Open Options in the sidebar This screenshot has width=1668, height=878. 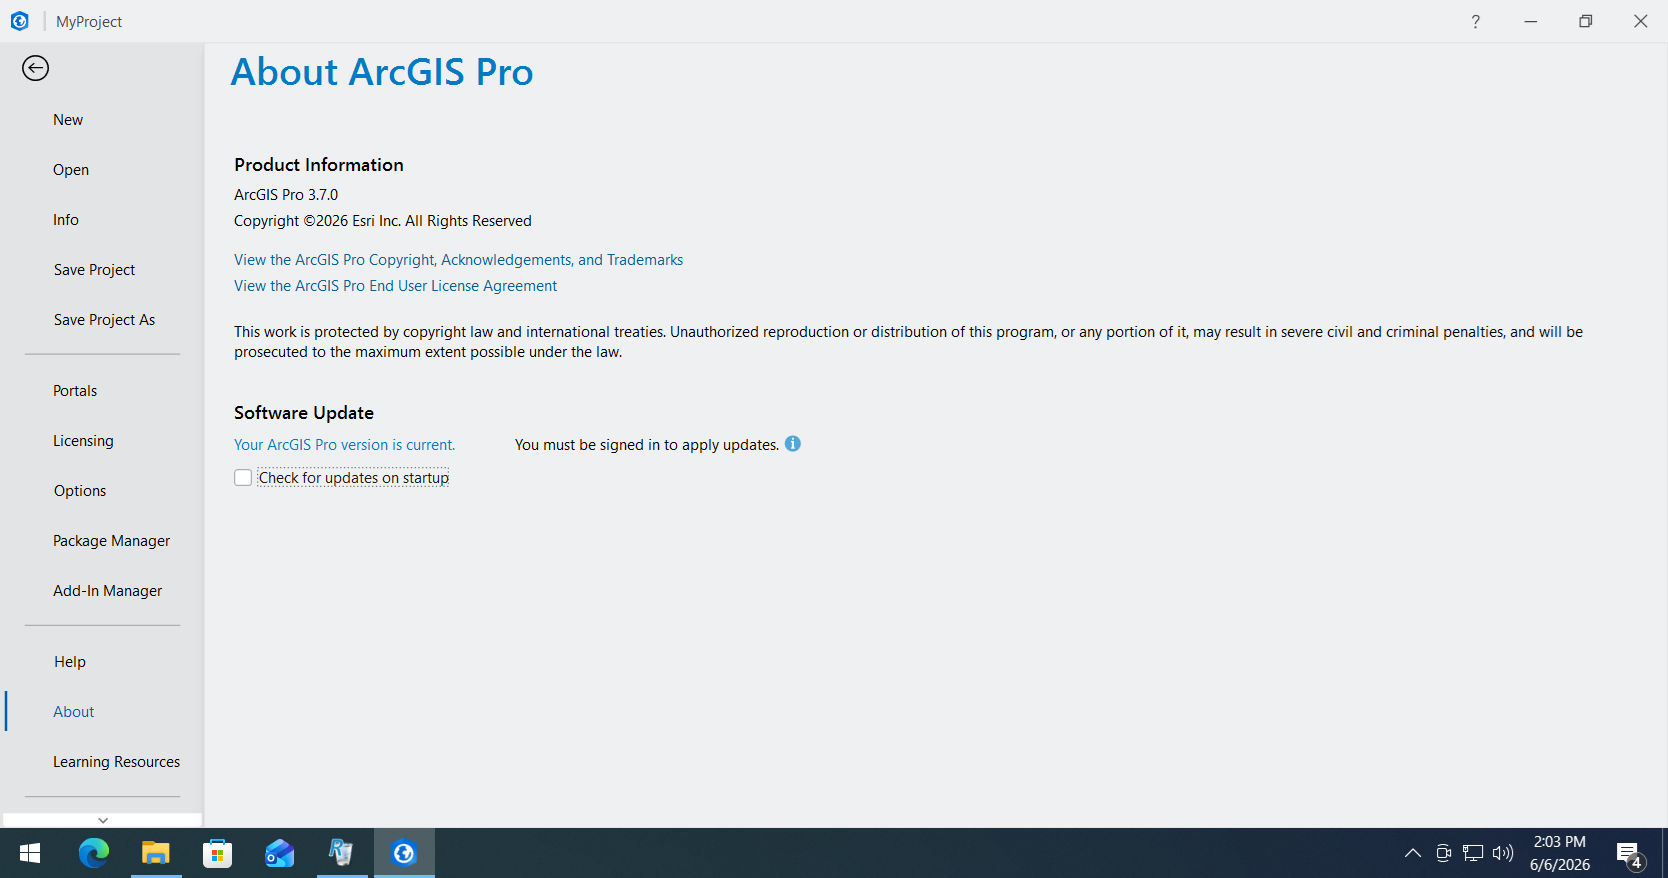coord(80,491)
